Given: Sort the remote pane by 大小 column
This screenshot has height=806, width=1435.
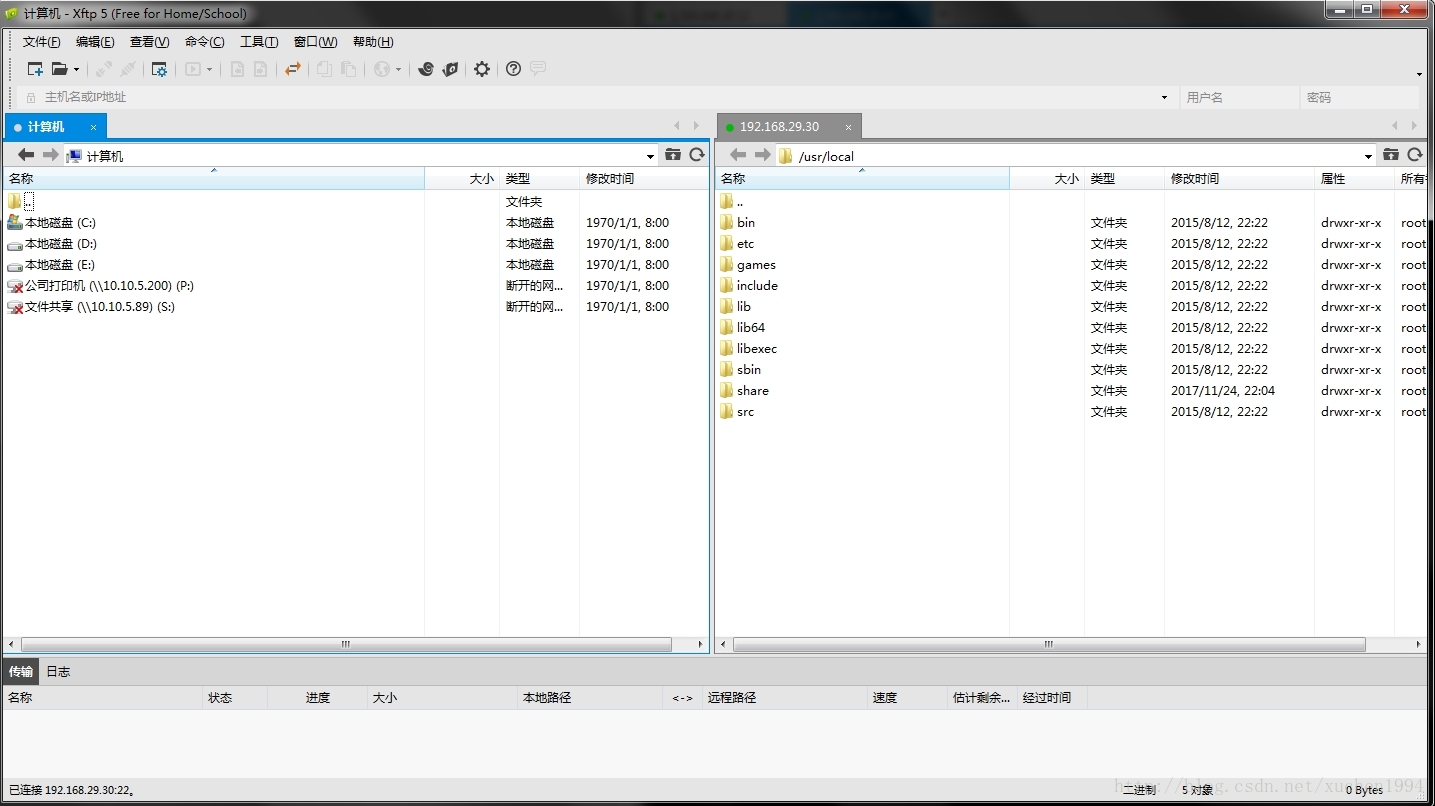Looking at the screenshot, I should (1047, 179).
